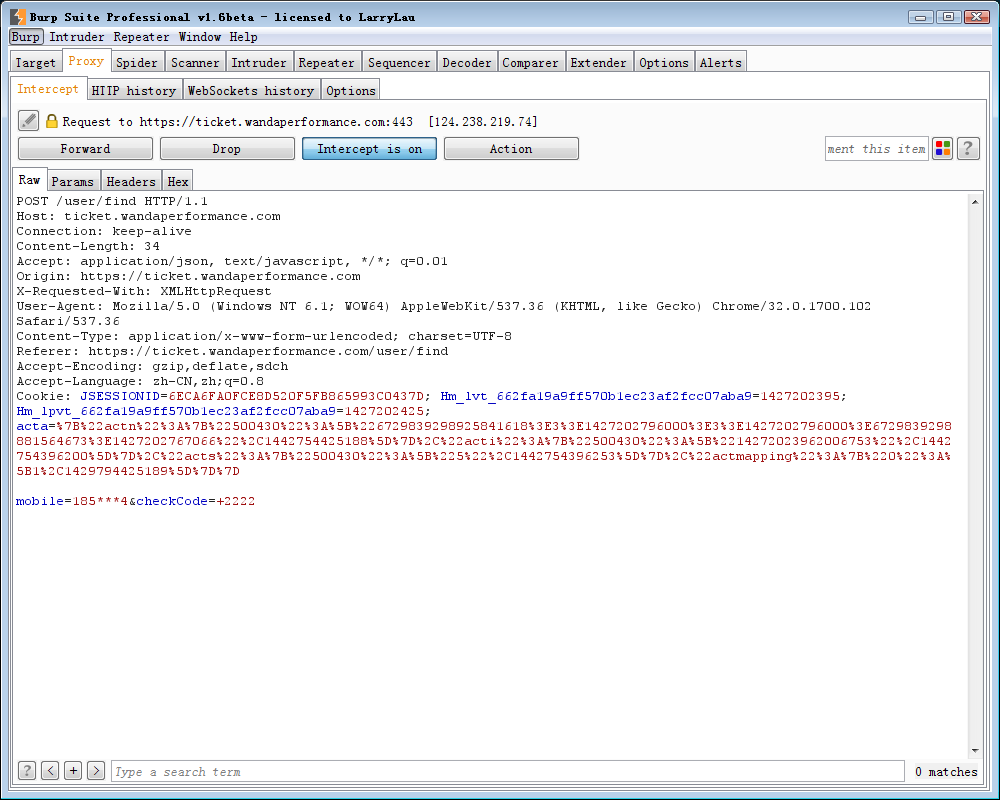This screenshot has height=800, width=1000.
Task: Switch to the Decoder tab
Action: pyautogui.click(x=467, y=63)
